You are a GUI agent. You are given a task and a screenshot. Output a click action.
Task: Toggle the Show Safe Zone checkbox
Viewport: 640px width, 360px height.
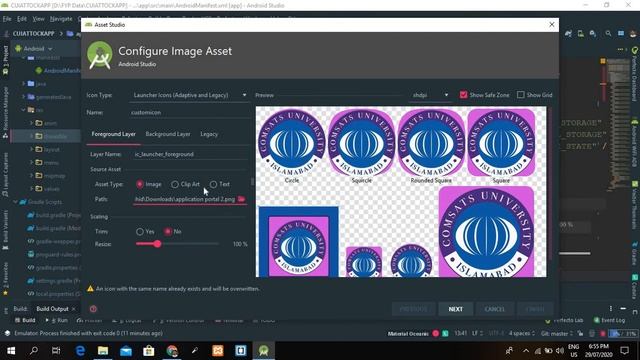tap(463, 95)
